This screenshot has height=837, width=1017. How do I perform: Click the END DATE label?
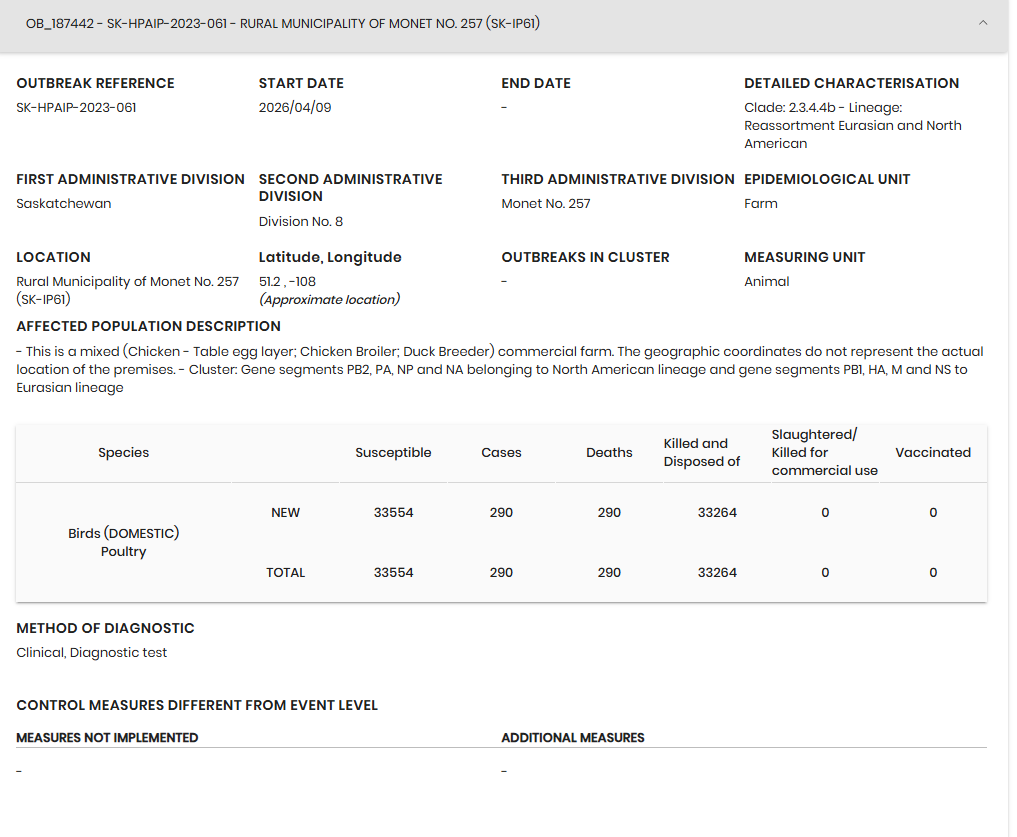(x=536, y=84)
